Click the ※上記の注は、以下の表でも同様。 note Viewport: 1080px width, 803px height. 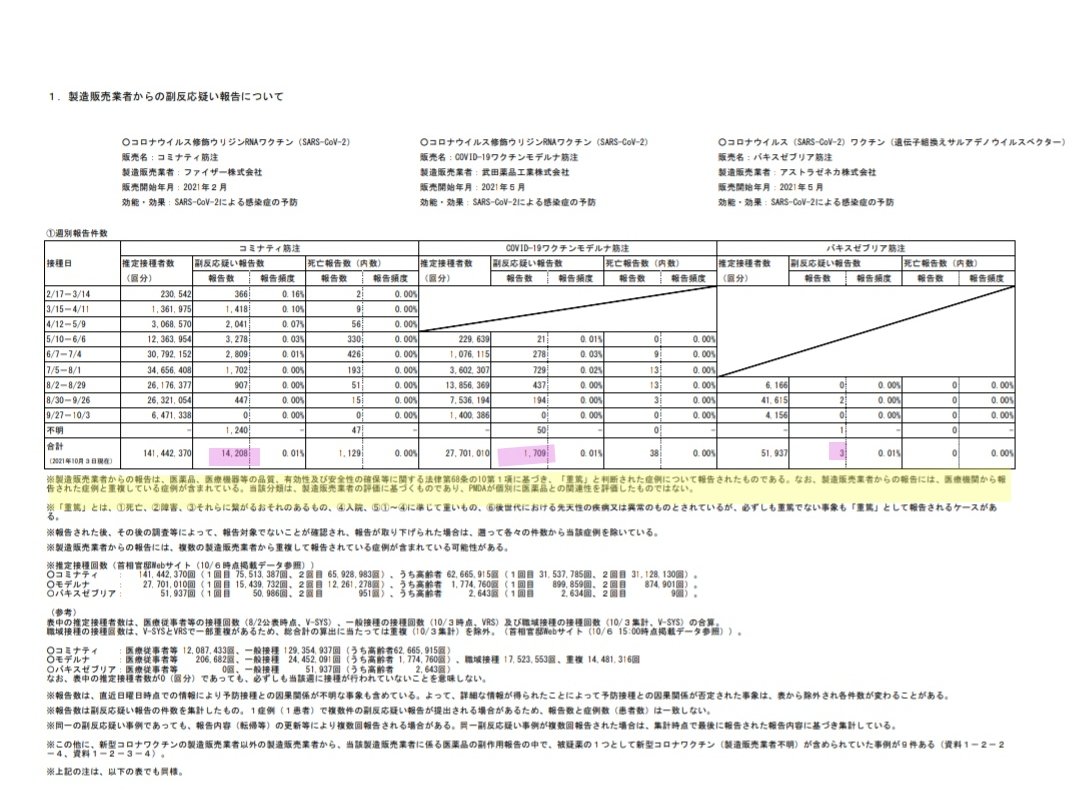115,772
